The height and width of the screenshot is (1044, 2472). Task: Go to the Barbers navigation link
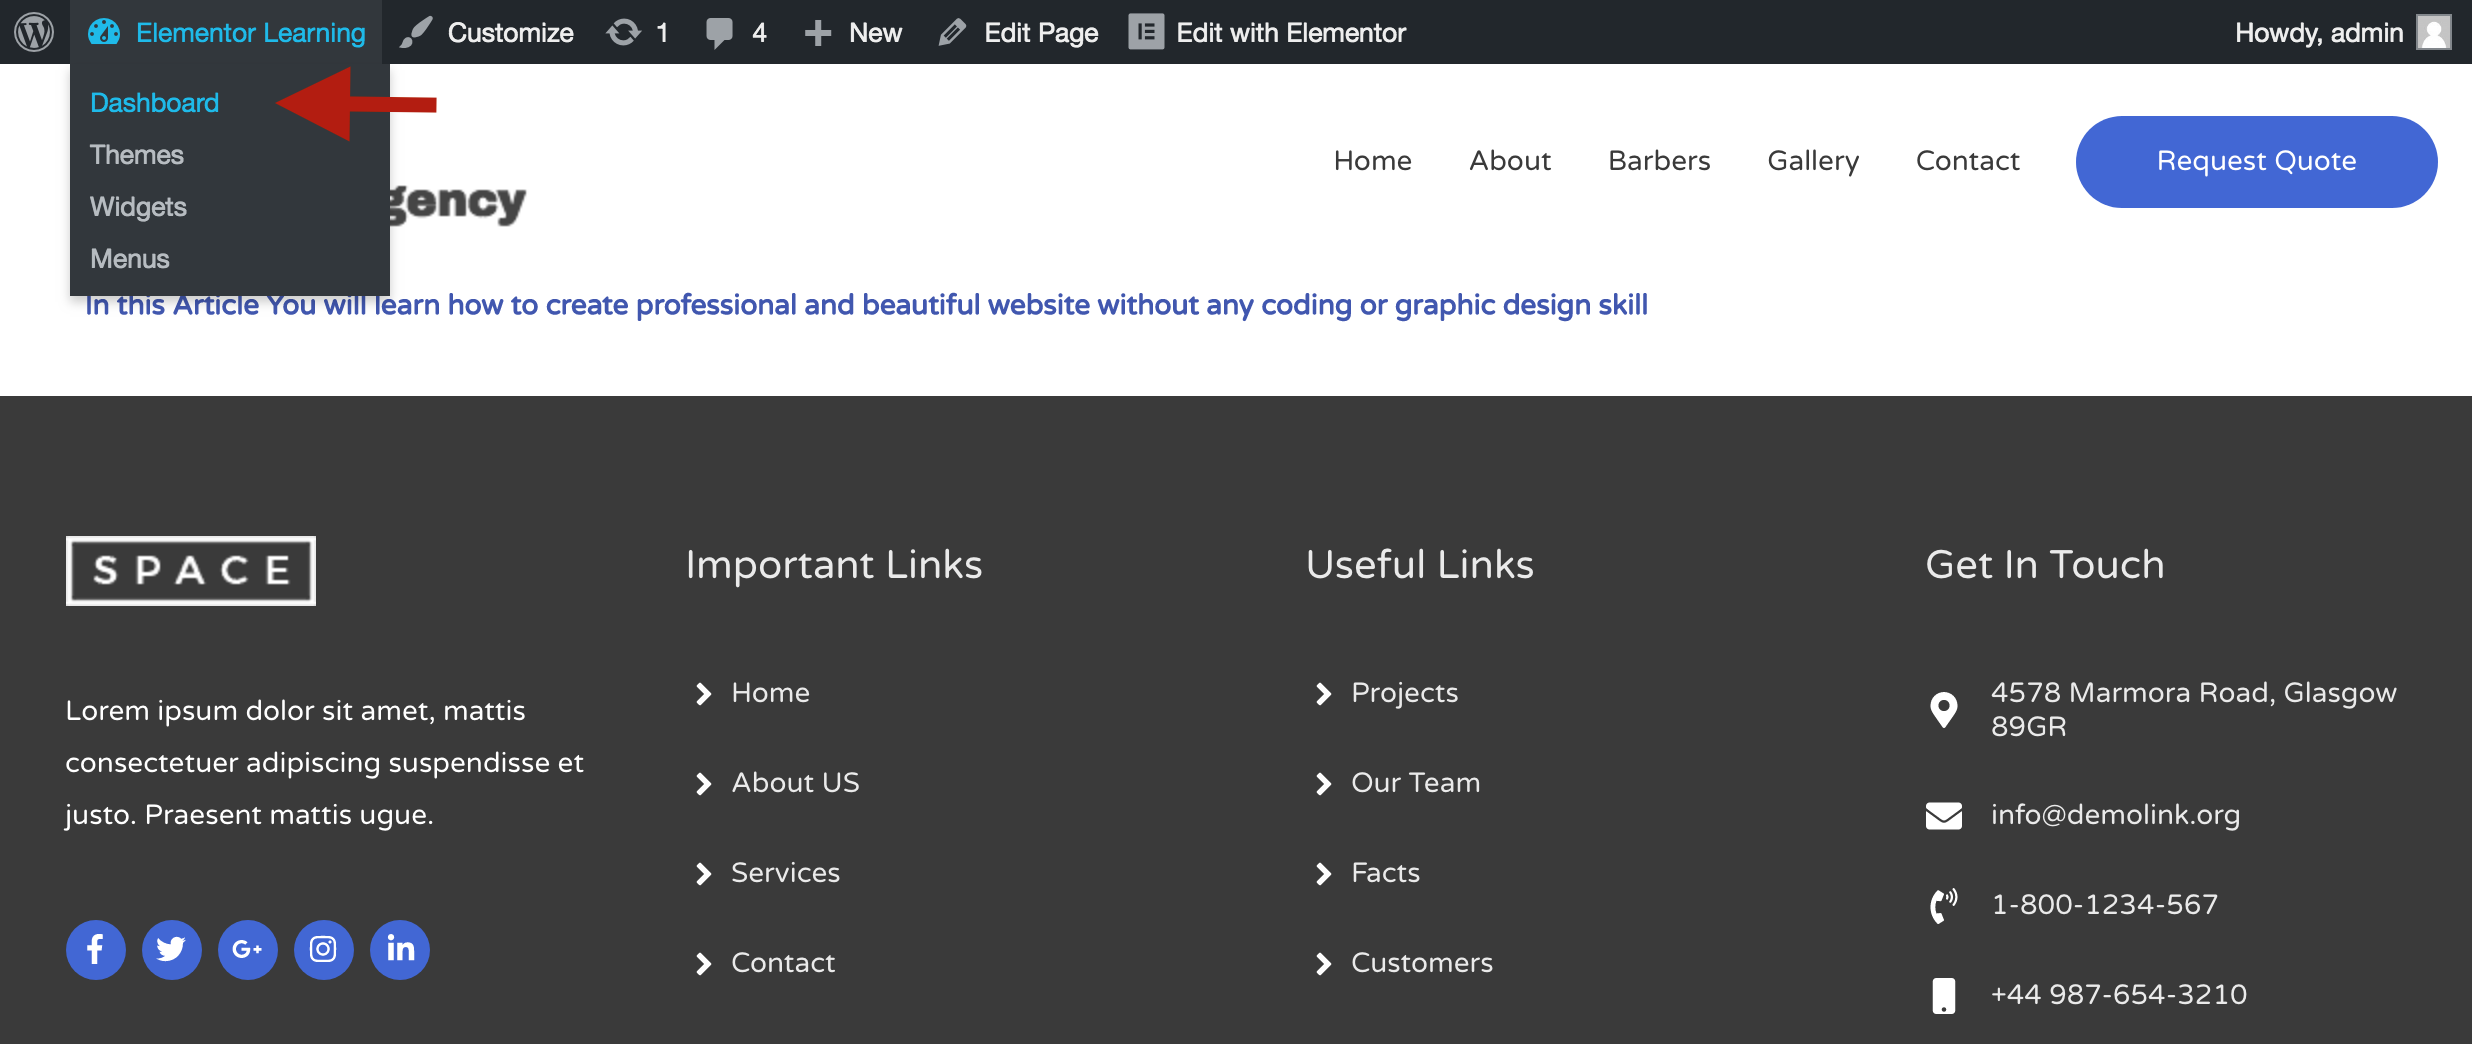(x=1658, y=161)
